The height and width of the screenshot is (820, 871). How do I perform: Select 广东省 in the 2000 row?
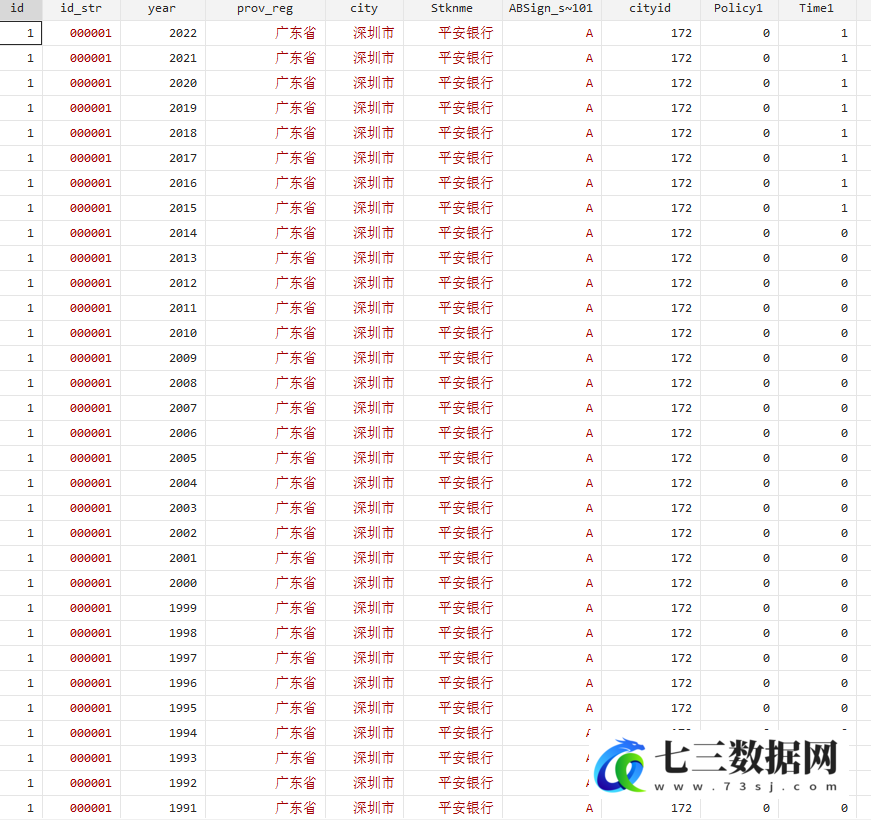coord(296,583)
